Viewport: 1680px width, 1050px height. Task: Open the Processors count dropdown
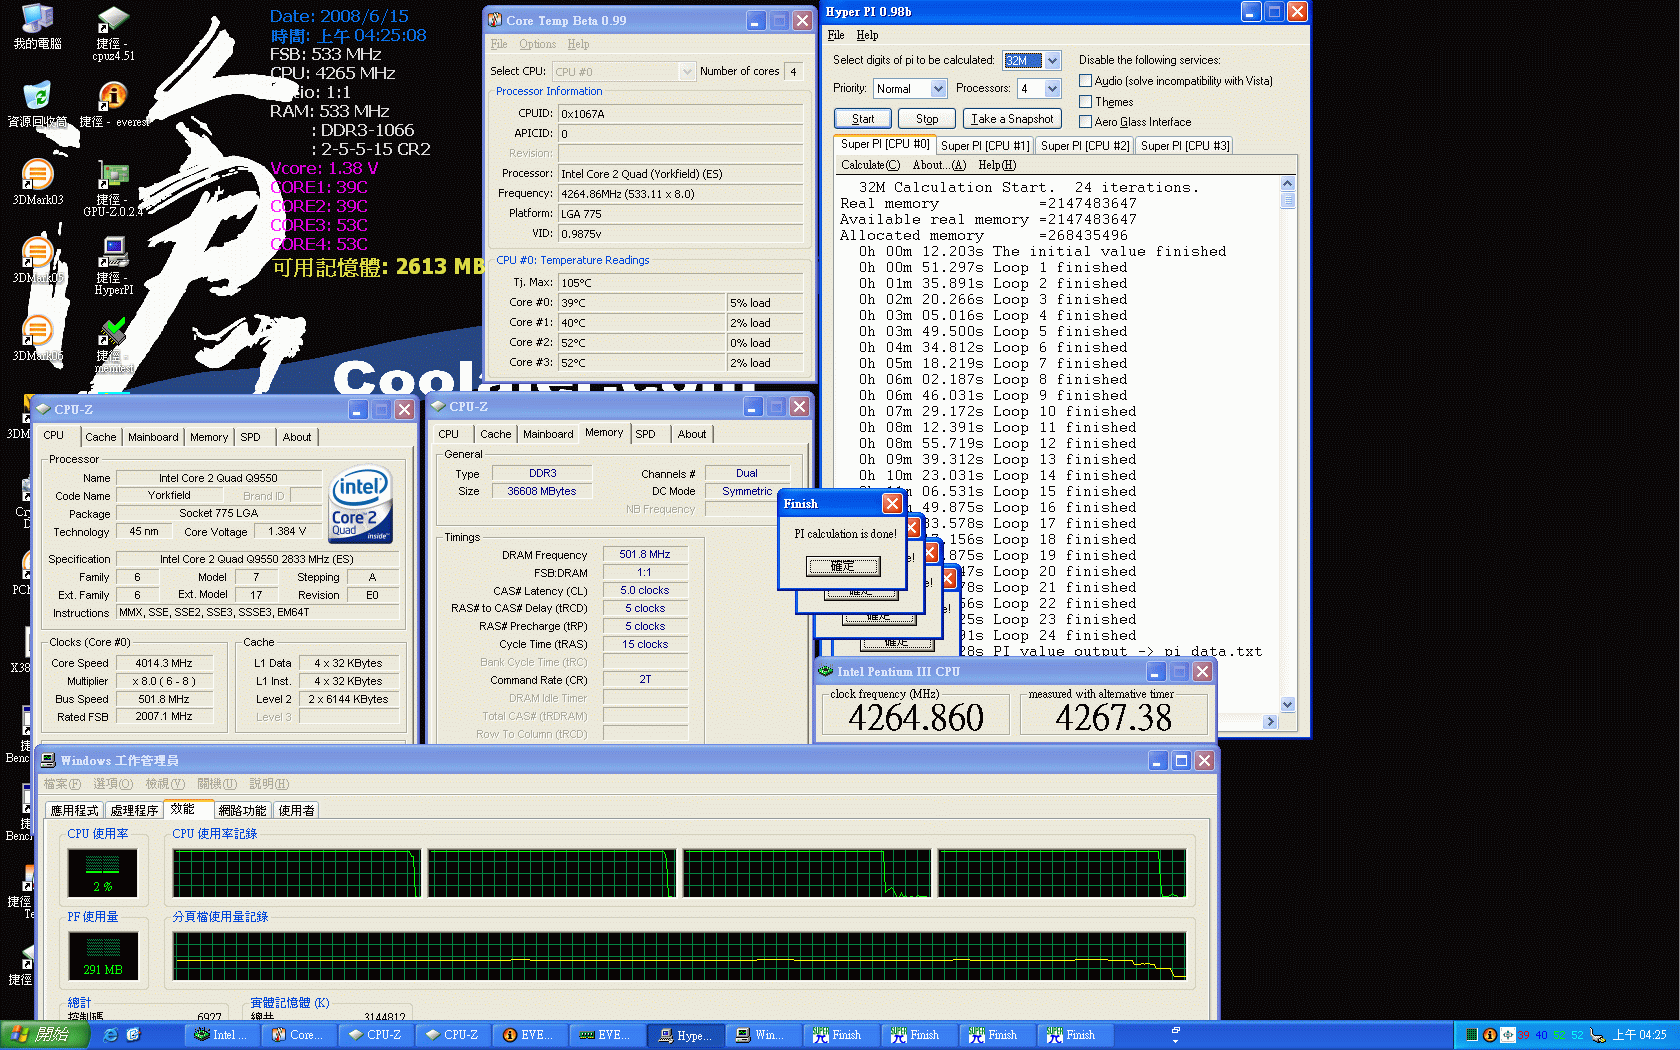[x=1052, y=88]
